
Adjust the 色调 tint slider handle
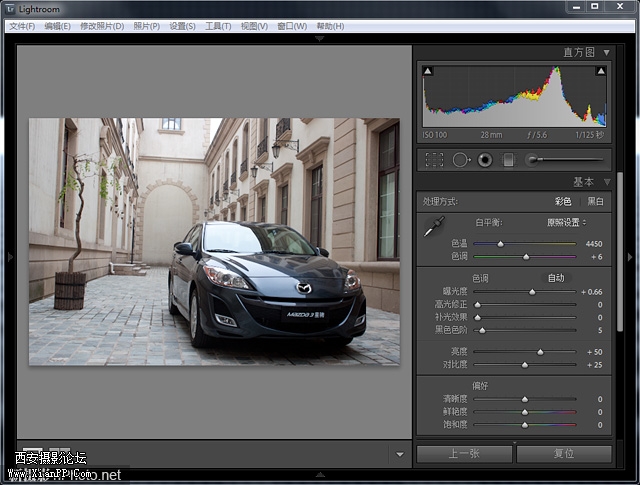pos(526,257)
